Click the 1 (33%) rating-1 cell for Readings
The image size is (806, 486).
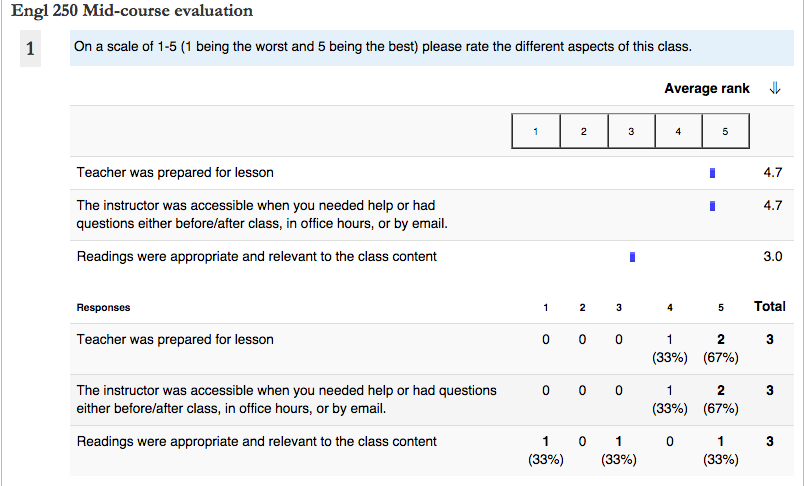coord(545,451)
